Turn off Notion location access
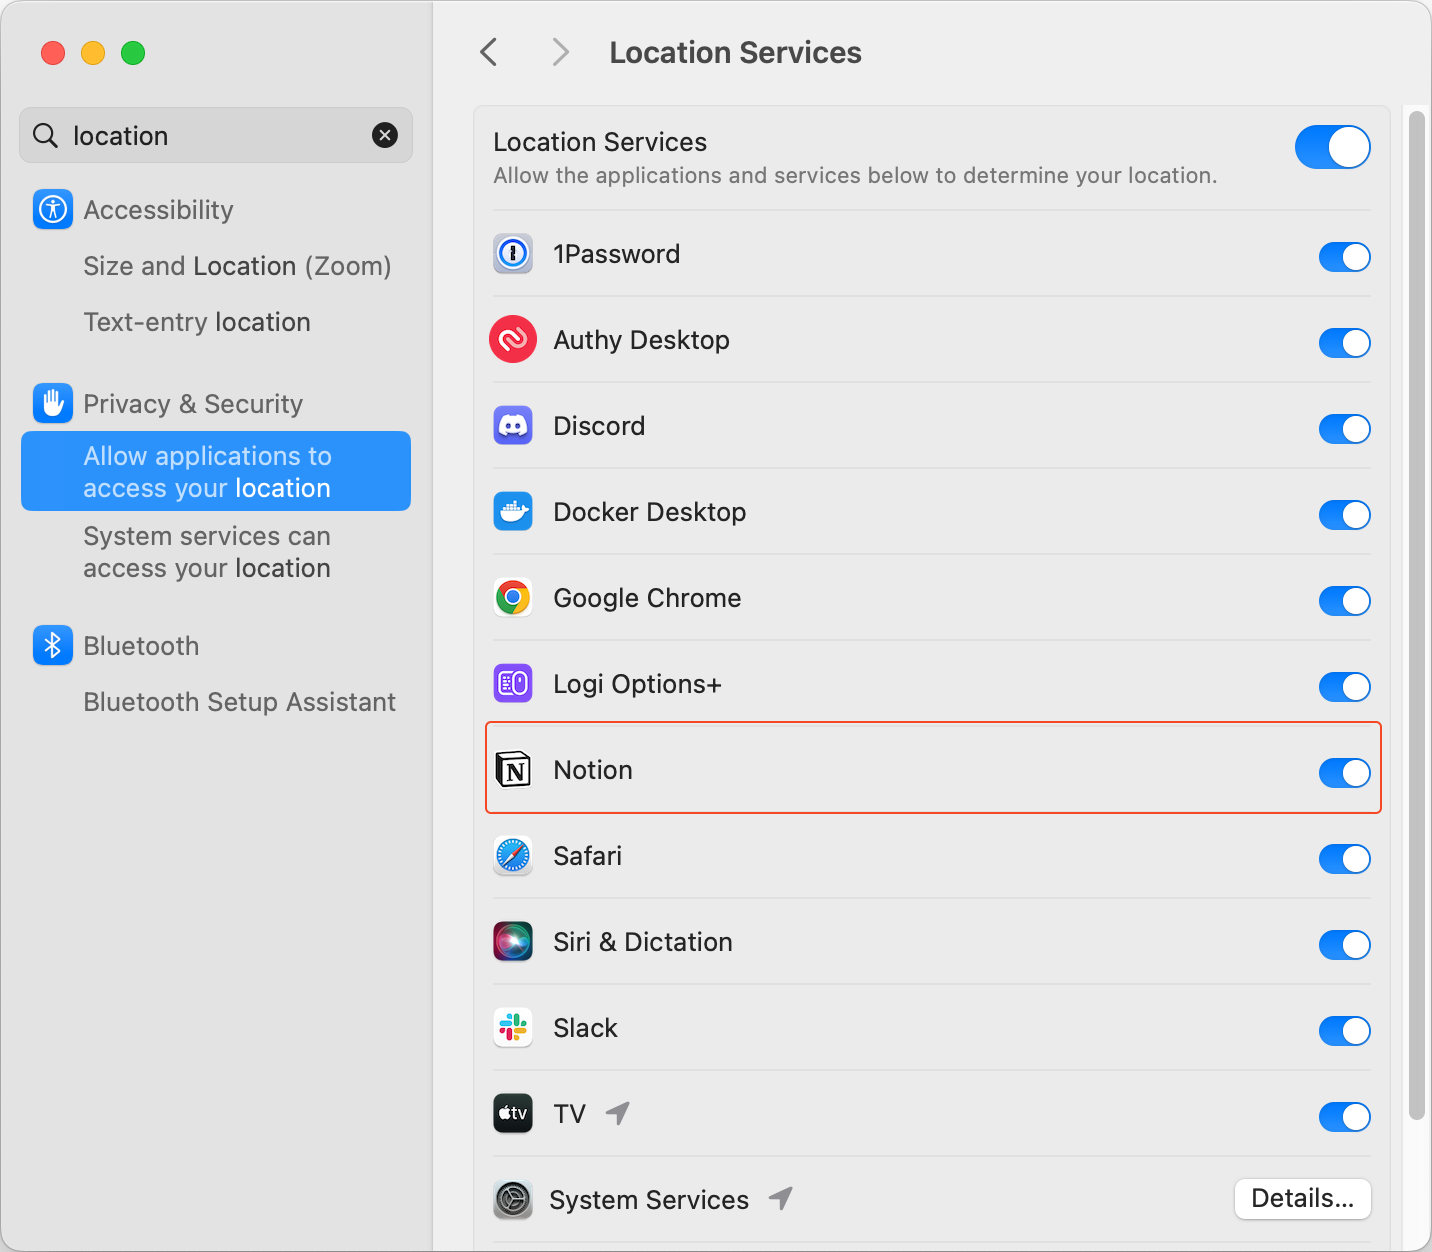The image size is (1432, 1252). 1345,773
